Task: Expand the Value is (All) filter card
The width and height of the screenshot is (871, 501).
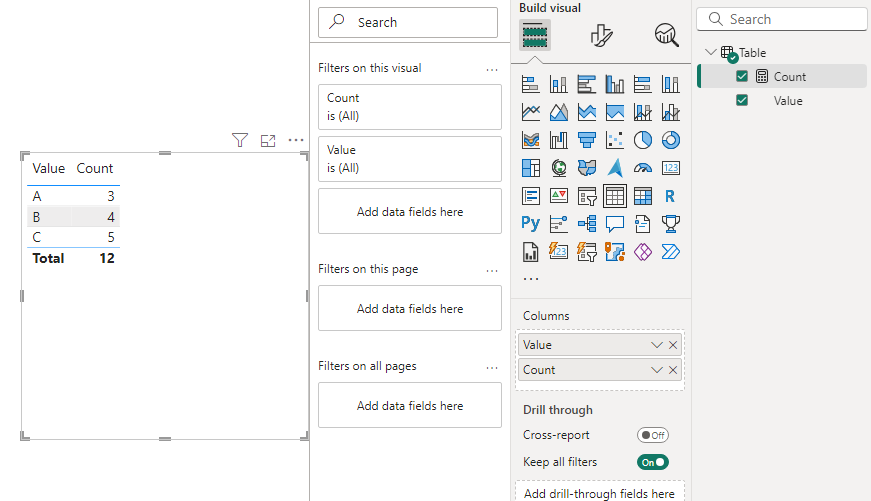Action: coord(410,159)
